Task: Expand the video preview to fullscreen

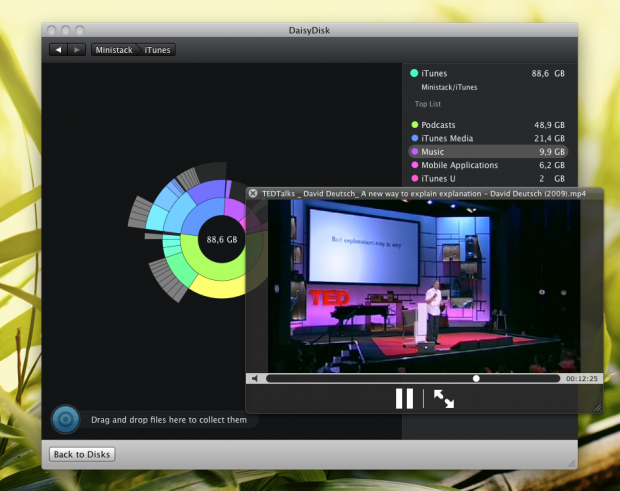Action: coord(444,398)
